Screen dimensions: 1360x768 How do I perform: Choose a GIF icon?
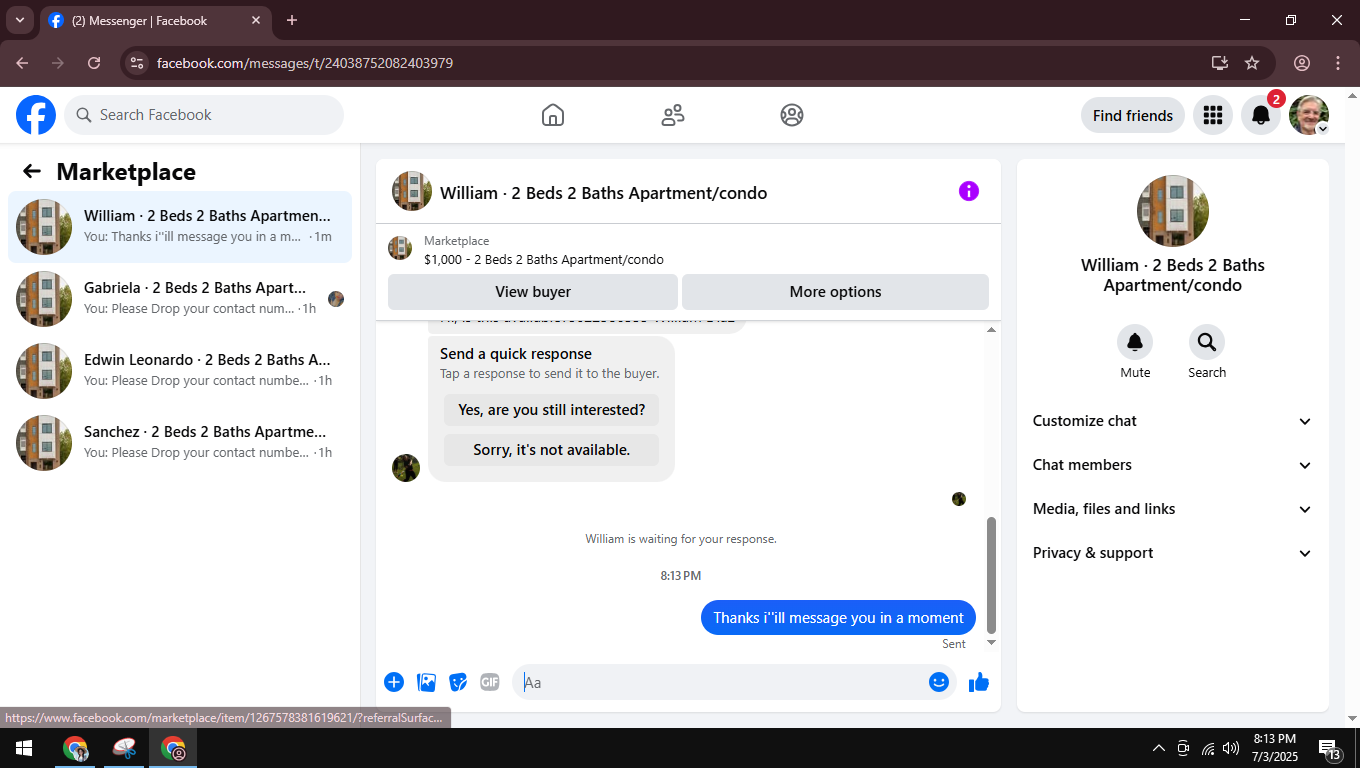pyautogui.click(x=489, y=682)
